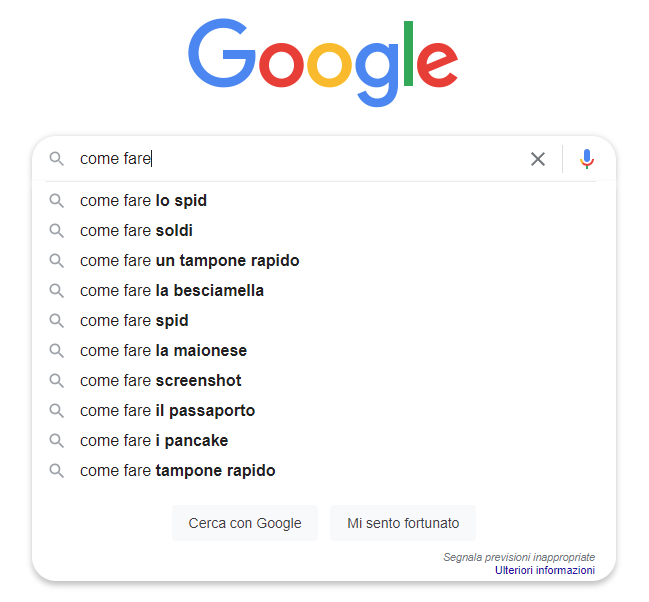Pick the "come fare il passaporto" suggestion
The width and height of the screenshot is (649, 602).
point(167,411)
